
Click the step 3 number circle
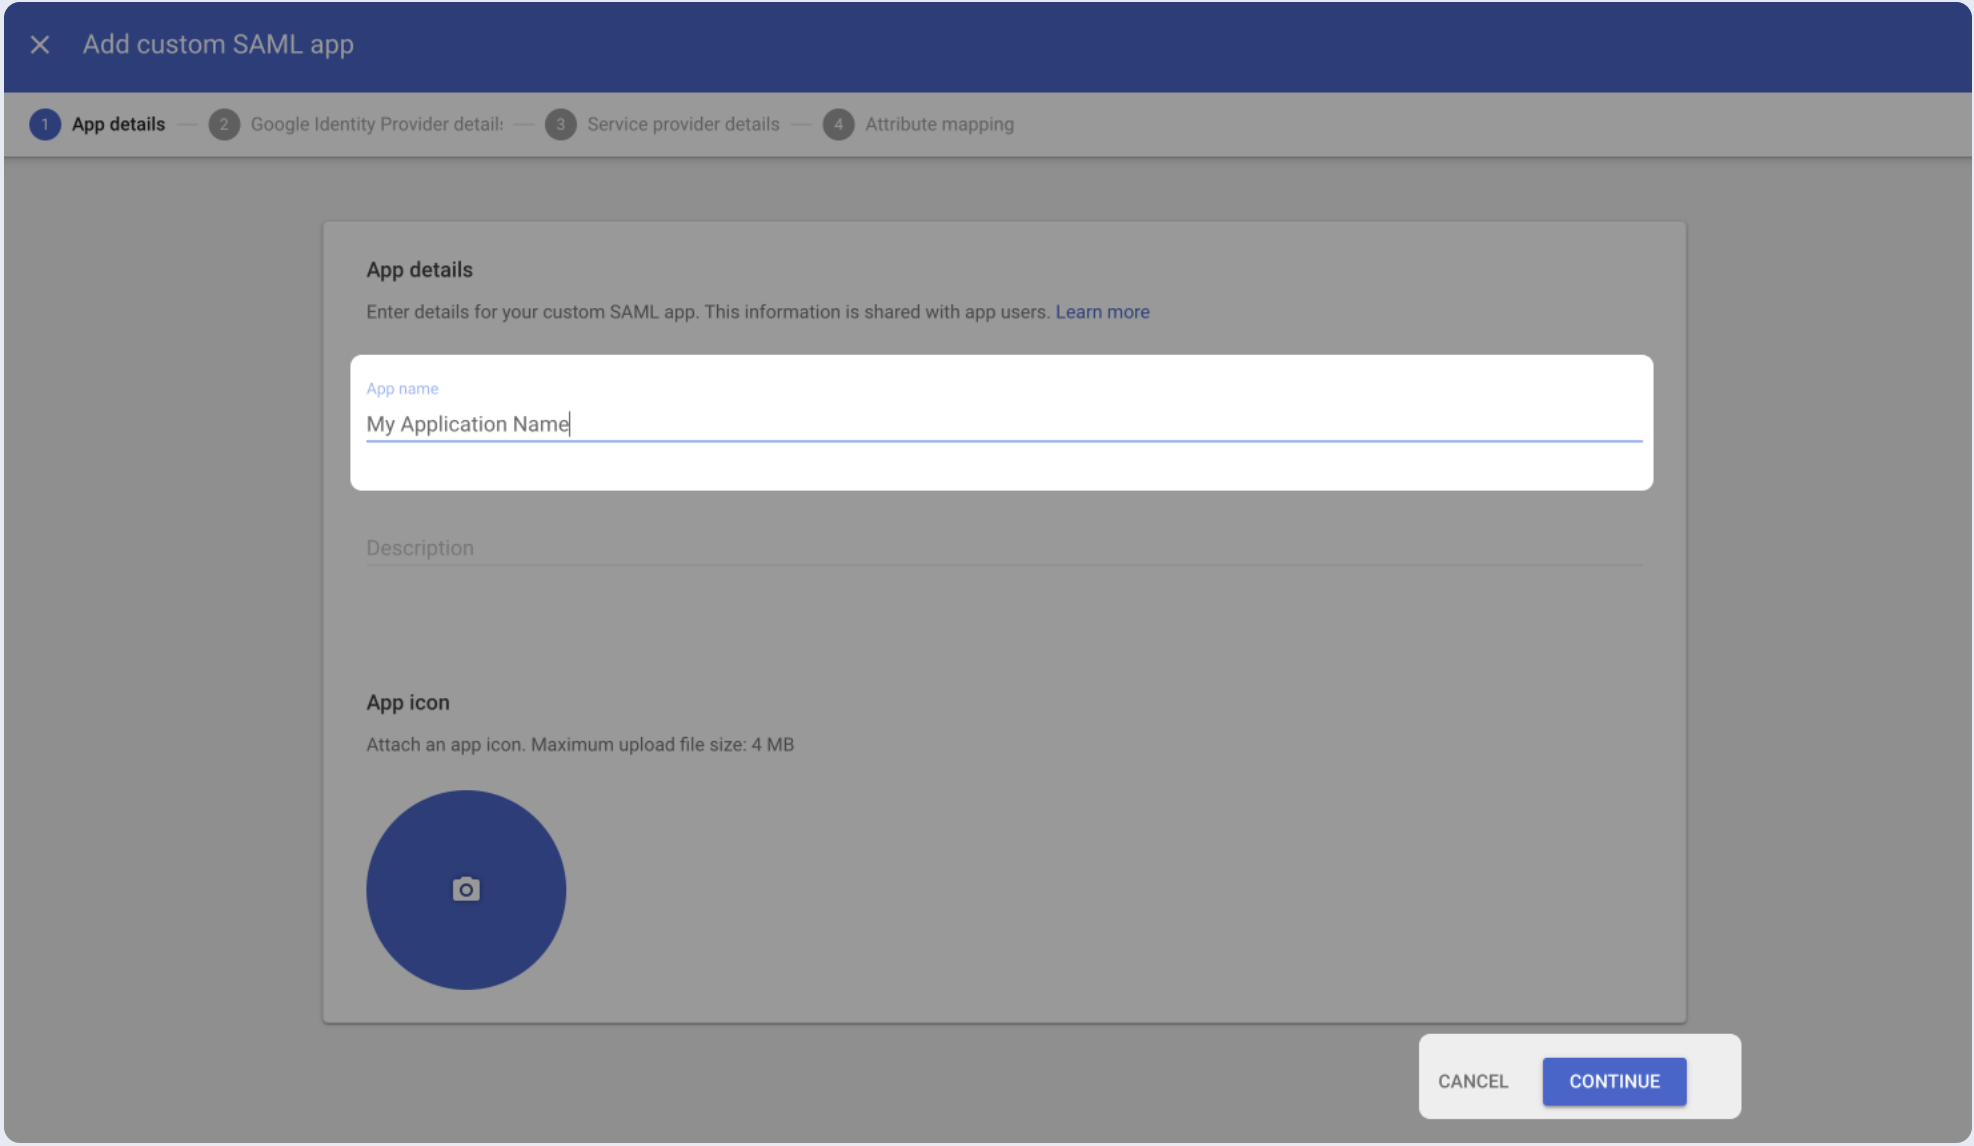561,124
